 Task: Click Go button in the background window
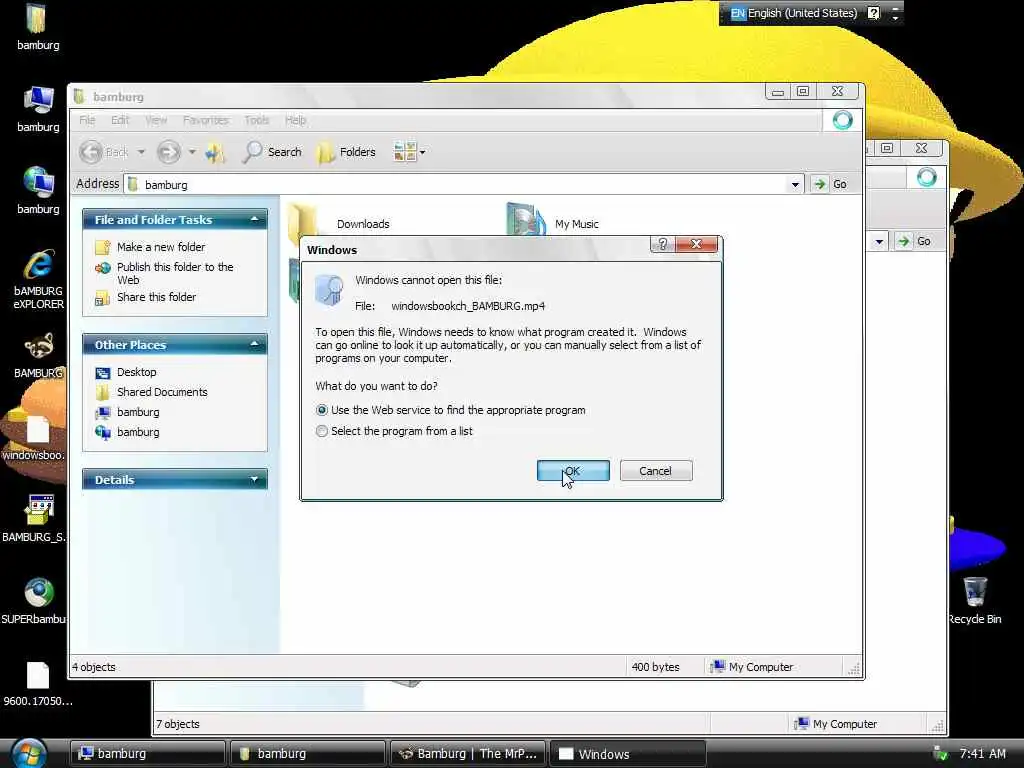[x=914, y=242]
